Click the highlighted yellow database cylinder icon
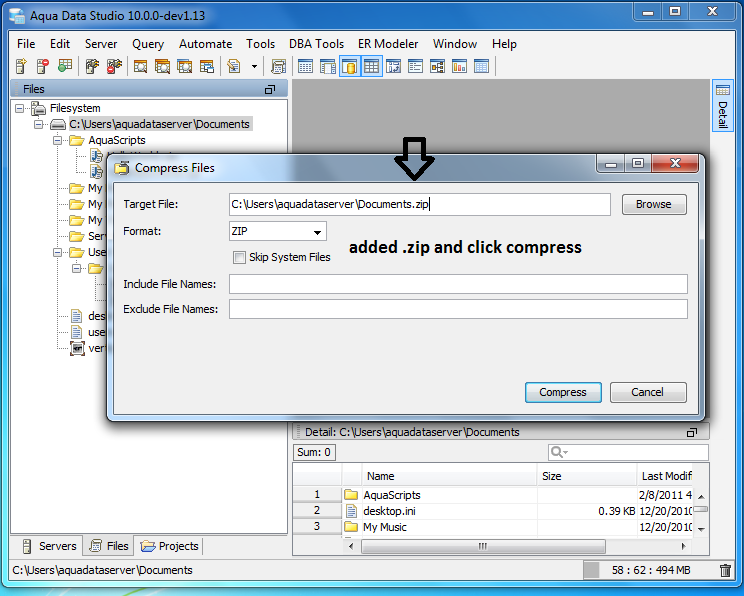The height and width of the screenshot is (596, 744). coord(350,66)
